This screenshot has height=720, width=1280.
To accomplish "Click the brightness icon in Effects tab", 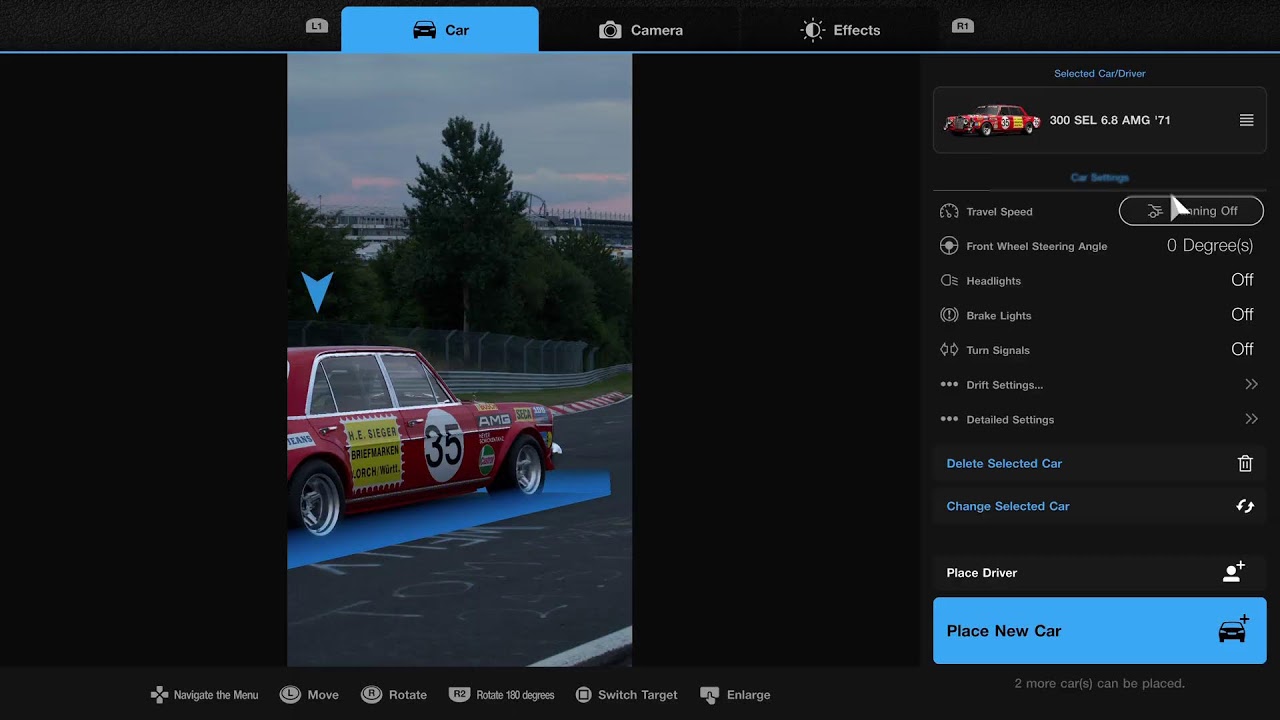I will (812, 30).
